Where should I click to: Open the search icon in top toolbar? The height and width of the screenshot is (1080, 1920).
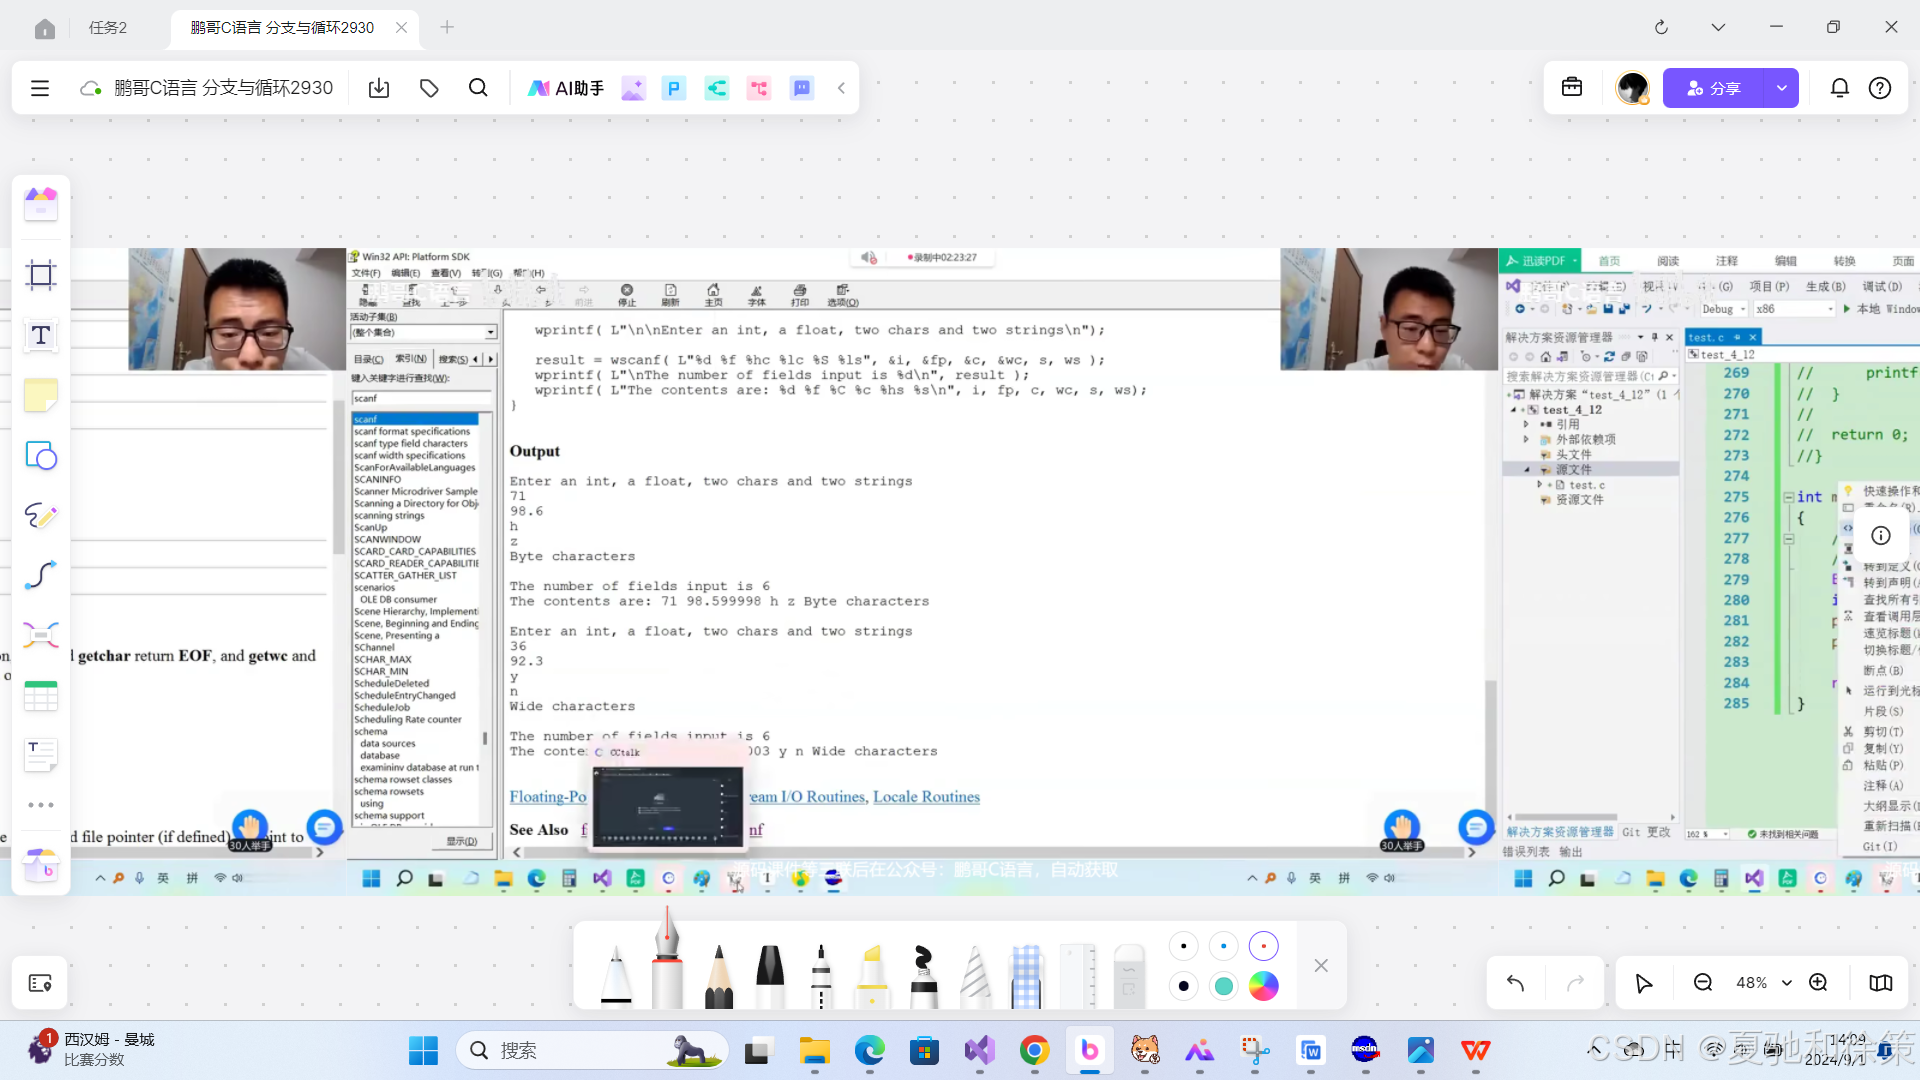478,88
